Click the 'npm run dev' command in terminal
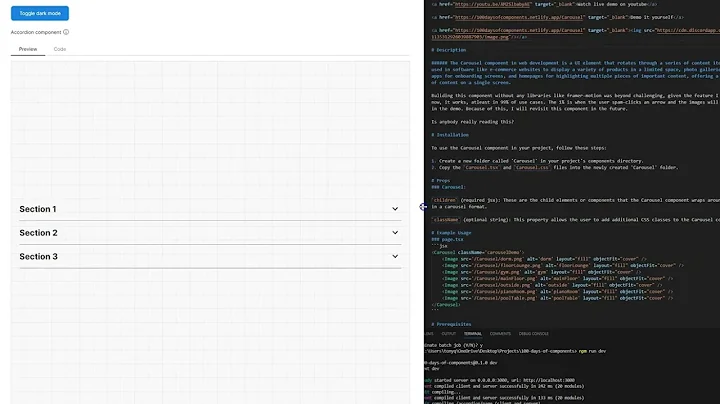This screenshot has height=404, width=720. (x=592, y=351)
